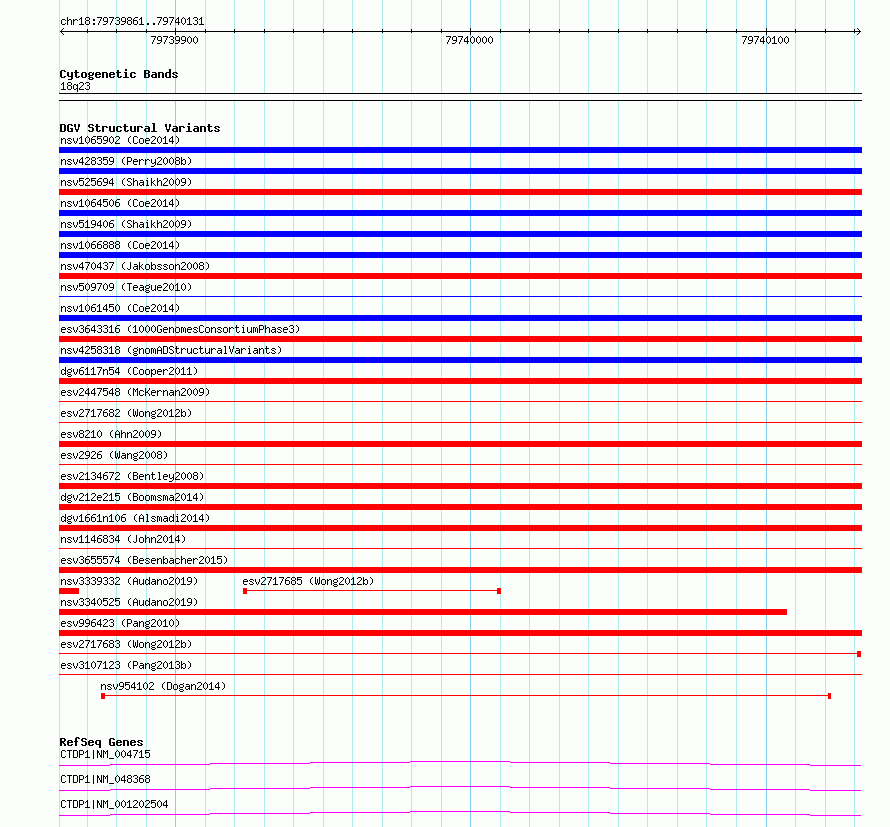The width and height of the screenshot is (890, 827).
Task: Click the chr18:79739861..79740131 region label
Action: 132,22
